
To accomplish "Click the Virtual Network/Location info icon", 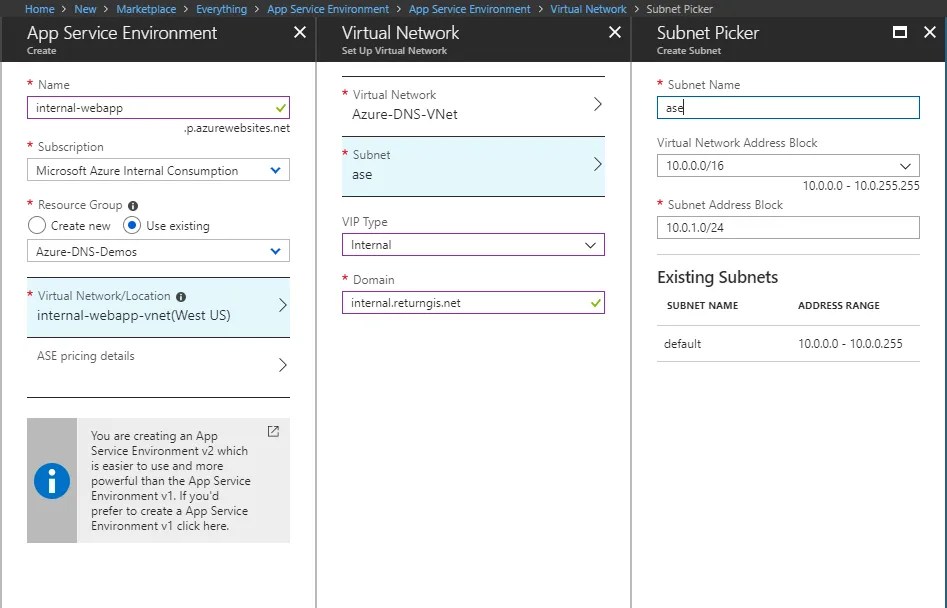I will (181, 296).
